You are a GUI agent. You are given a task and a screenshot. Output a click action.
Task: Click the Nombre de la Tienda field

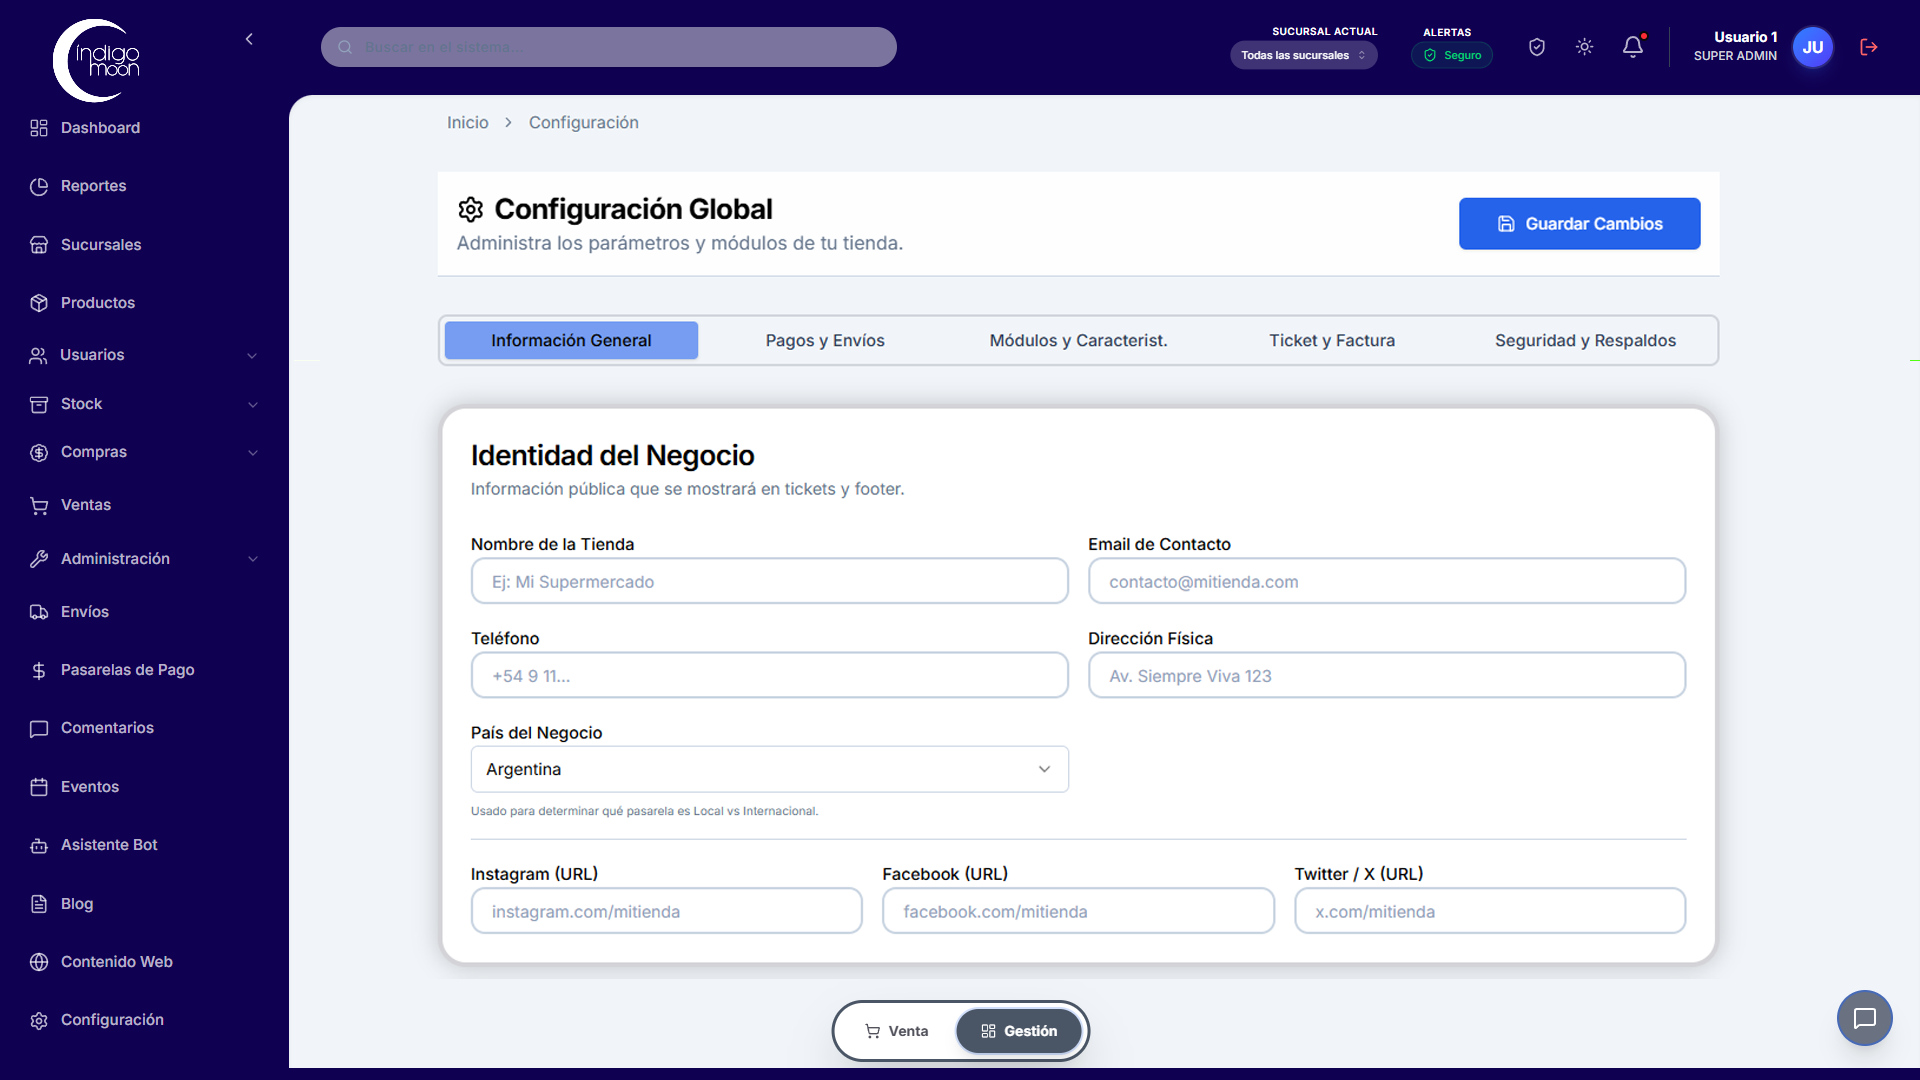click(x=768, y=580)
